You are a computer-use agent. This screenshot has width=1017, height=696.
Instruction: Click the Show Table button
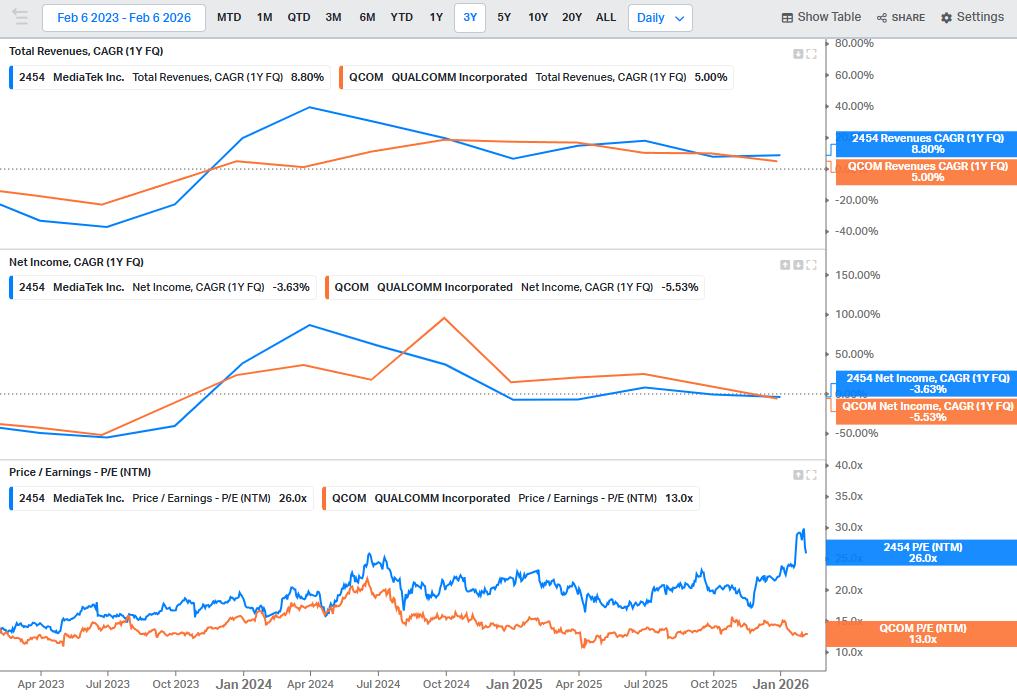[x=821, y=17]
